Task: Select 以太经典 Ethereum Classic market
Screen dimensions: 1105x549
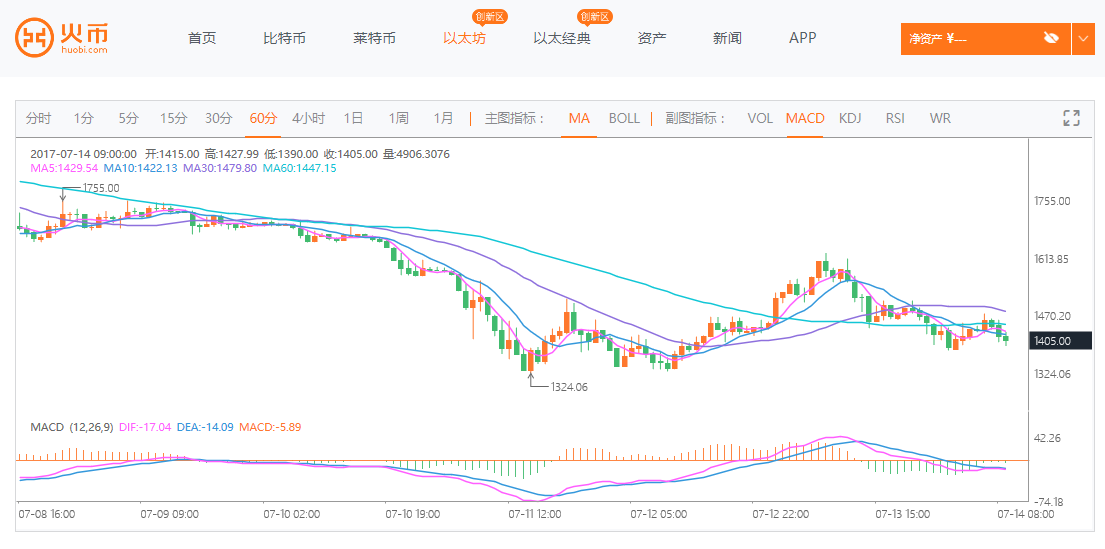Action: (562, 38)
